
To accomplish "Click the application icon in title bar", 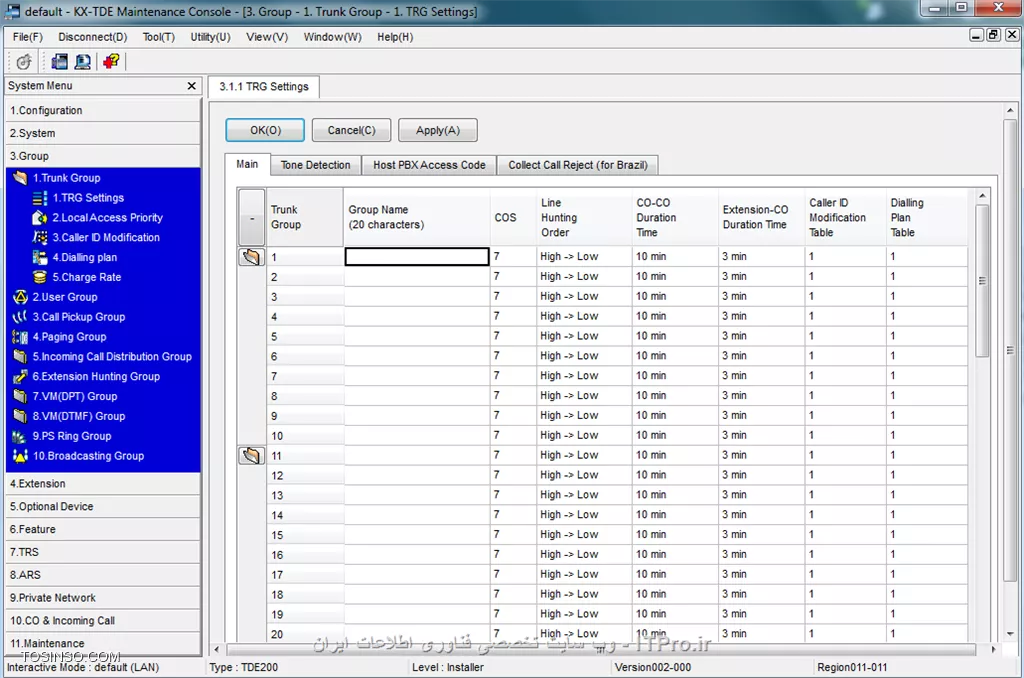I will (x=12, y=11).
